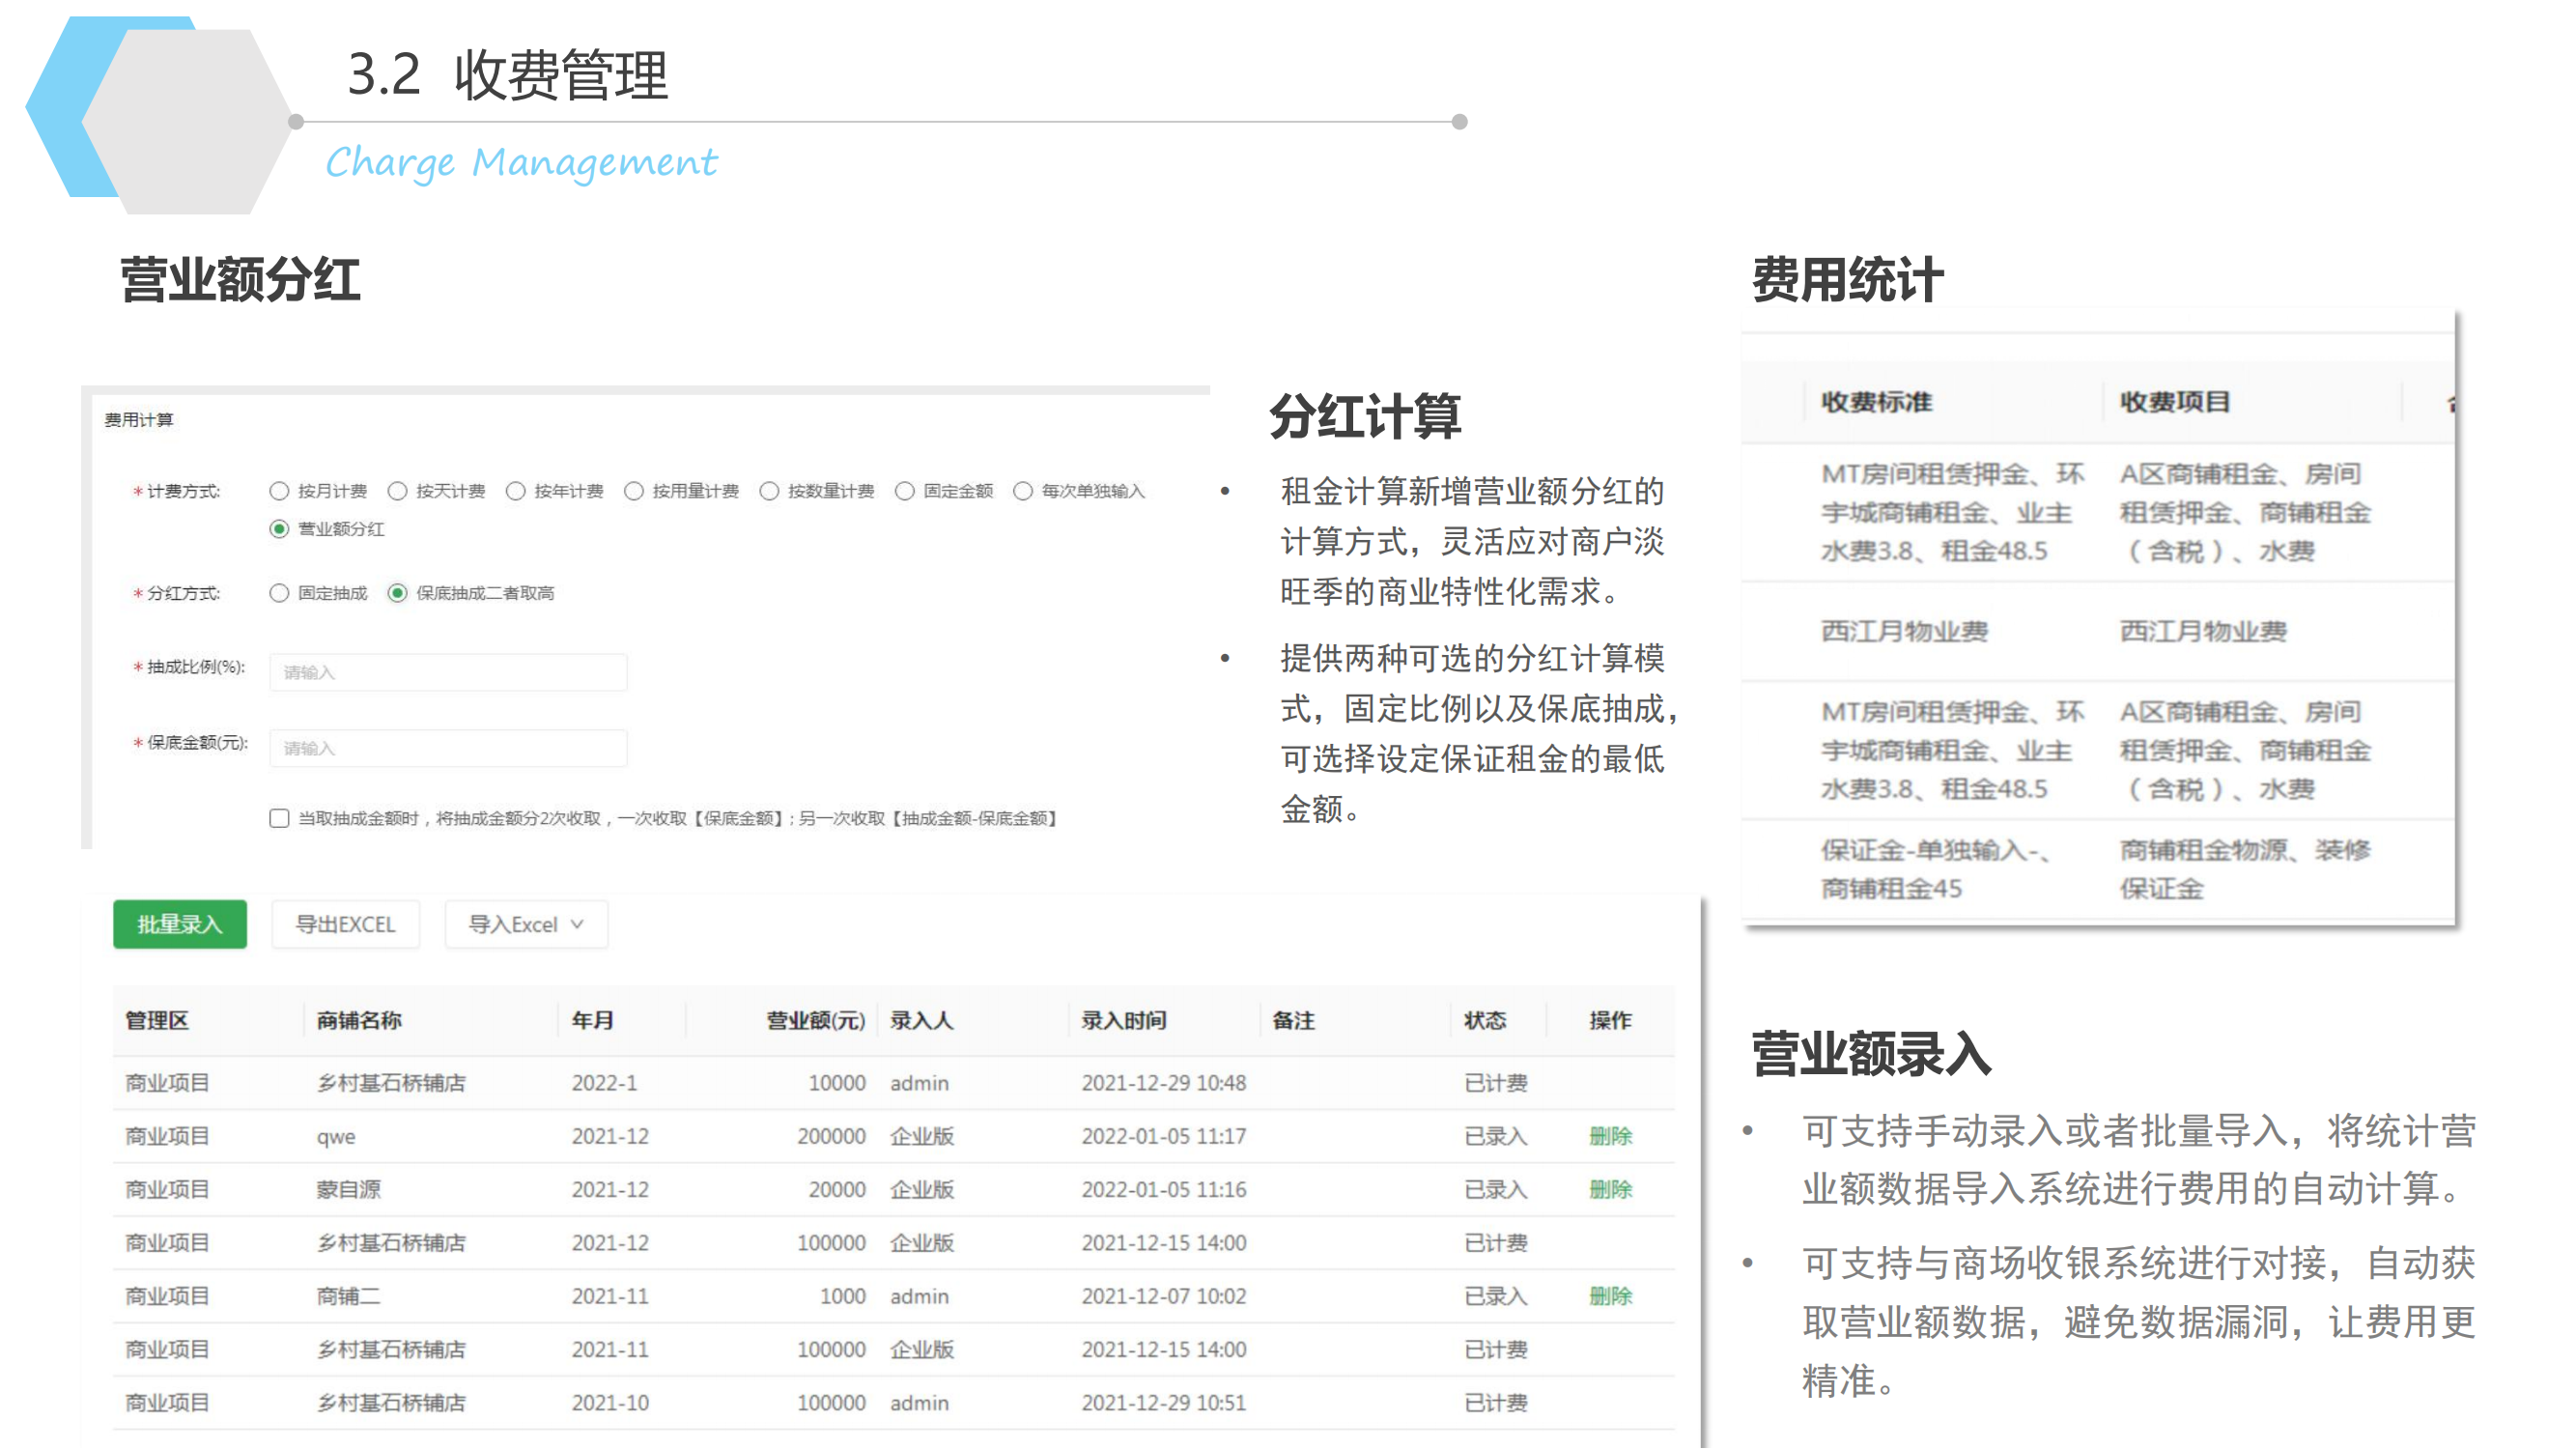
Task: Click the 营业额(元) column header
Action: (814, 1020)
